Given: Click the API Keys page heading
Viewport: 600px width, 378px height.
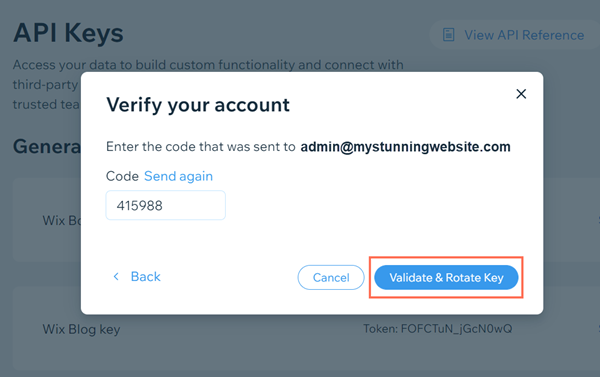Looking at the screenshot, I should coord(68,33).
